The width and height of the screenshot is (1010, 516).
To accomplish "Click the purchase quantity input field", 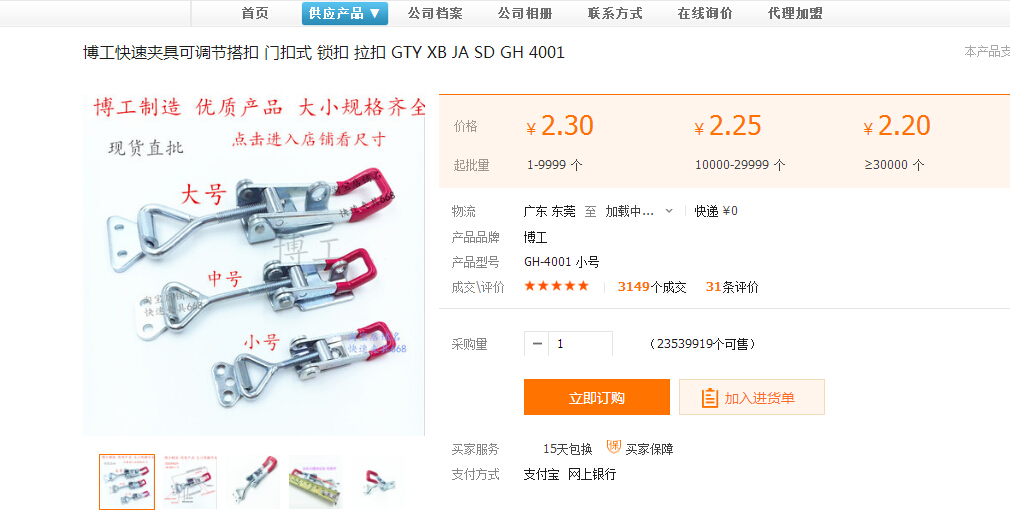I will pyautogui.click(x=580, y=344).
